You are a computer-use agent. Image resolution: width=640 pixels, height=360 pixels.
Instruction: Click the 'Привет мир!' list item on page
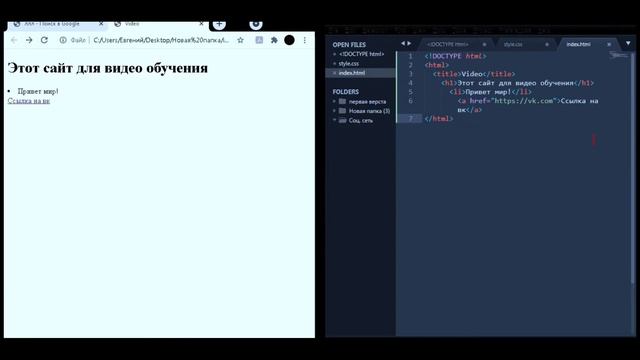(38, 91)
